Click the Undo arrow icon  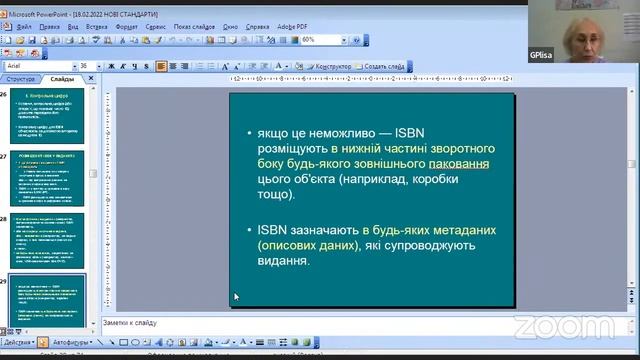(172, 40)
